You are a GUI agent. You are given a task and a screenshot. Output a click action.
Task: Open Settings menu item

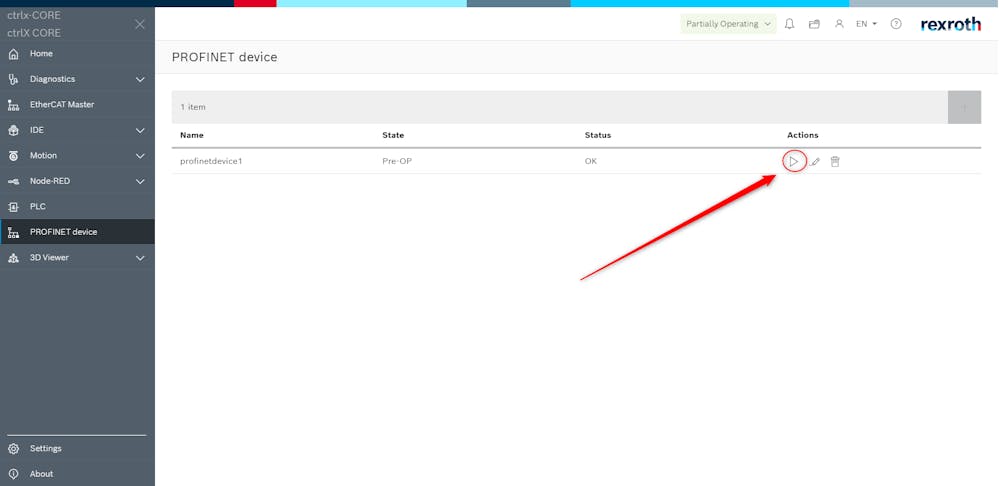(77, 448)
